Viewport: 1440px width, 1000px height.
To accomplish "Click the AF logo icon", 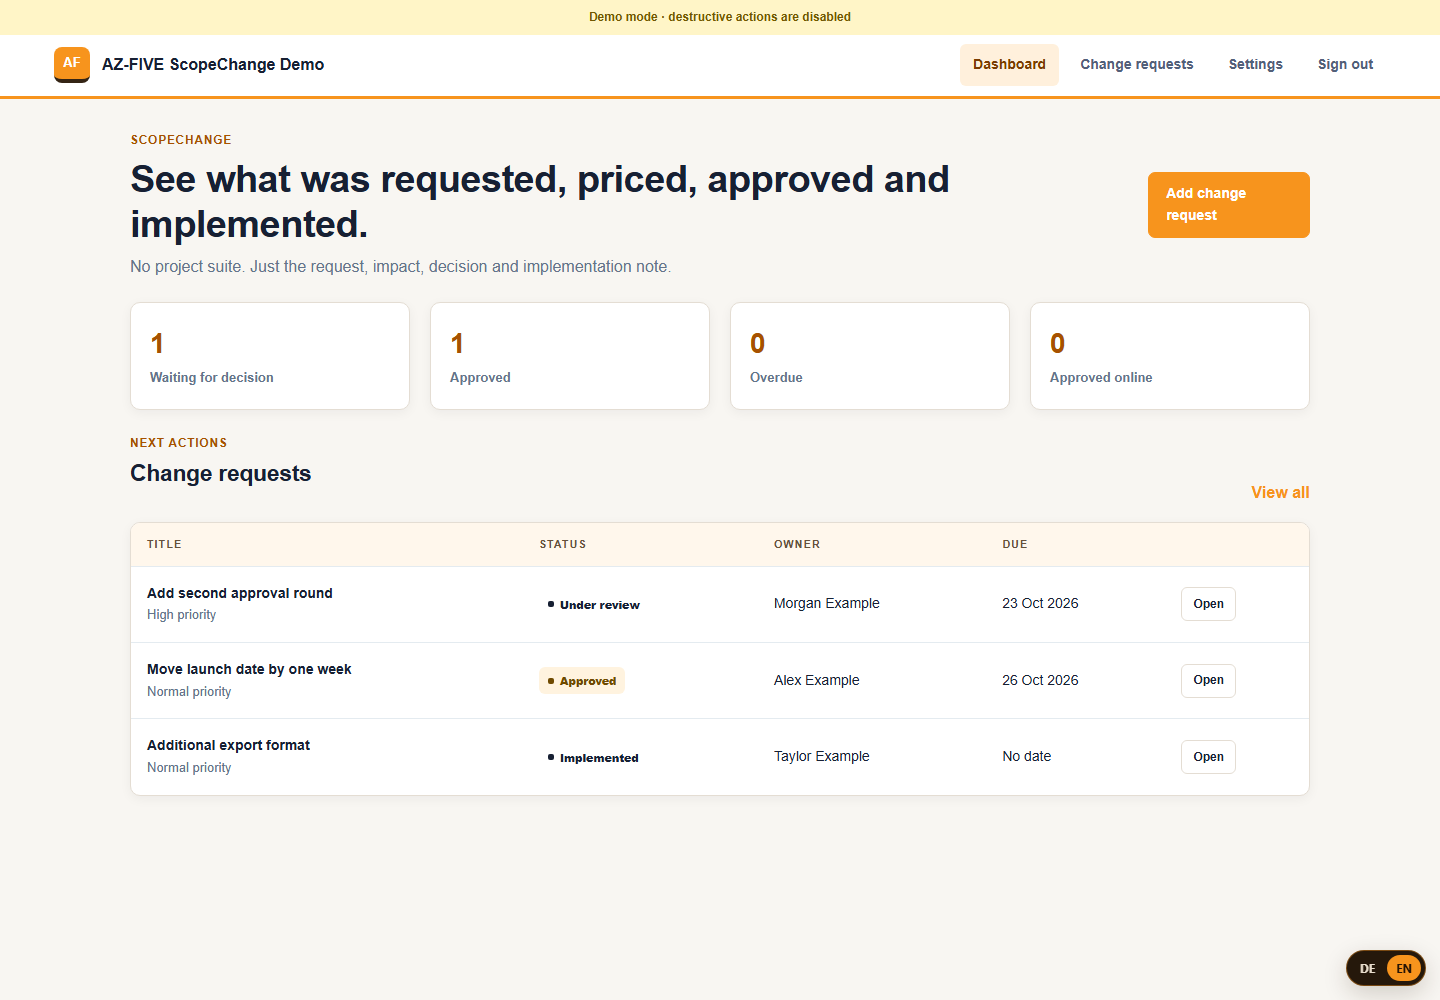I will click(72, 64).
